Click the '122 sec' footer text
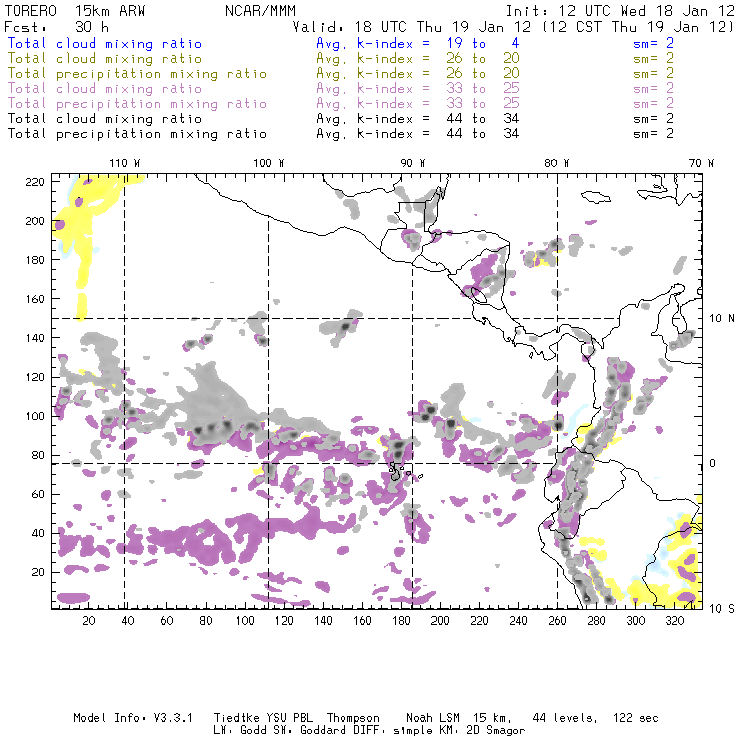 636,718
